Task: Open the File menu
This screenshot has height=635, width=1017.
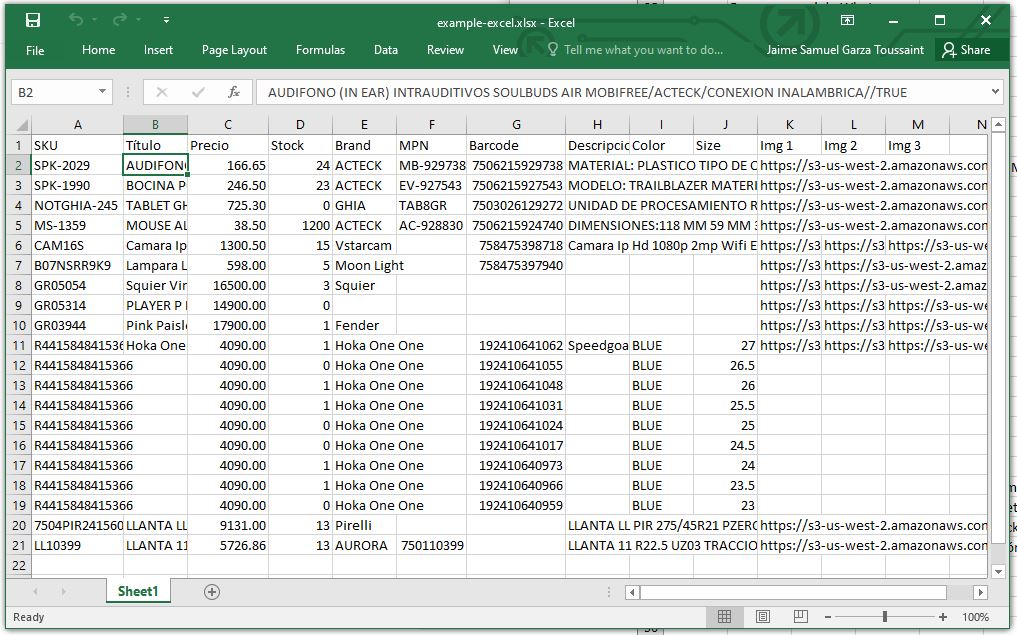Action: (x=35, y=50)
